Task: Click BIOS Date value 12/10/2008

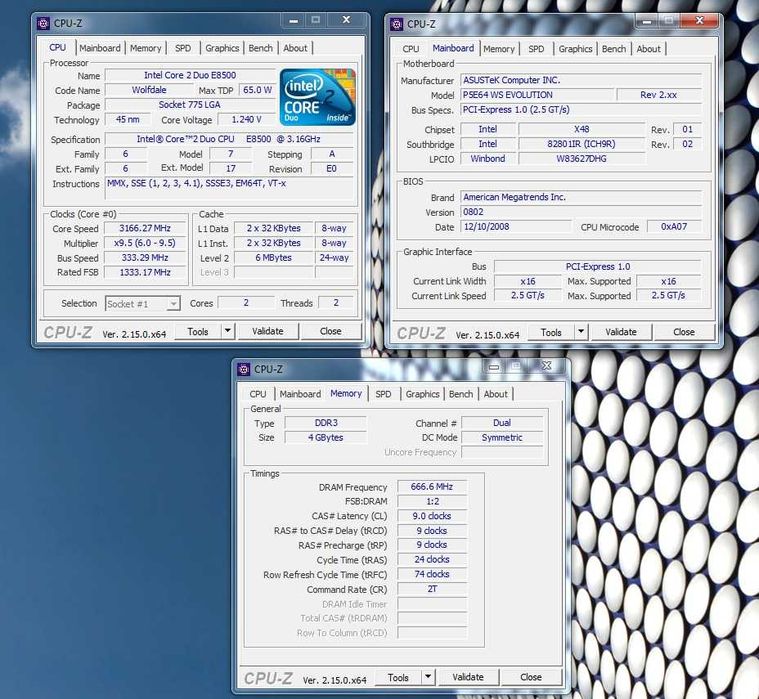Action: click(516, 227)
